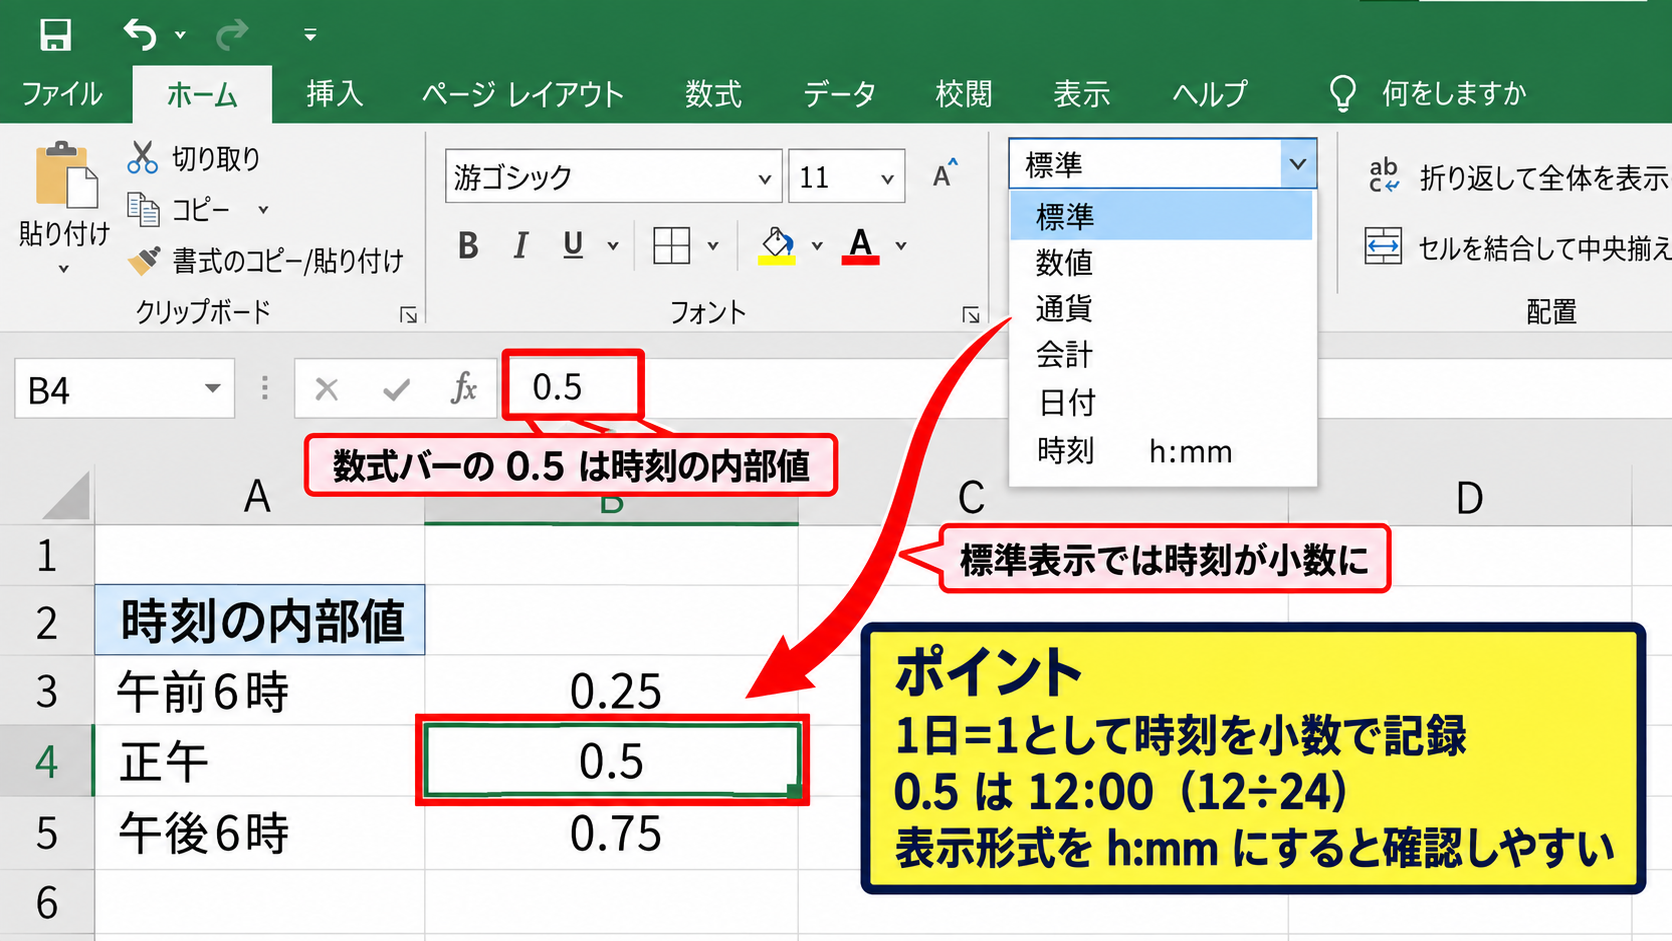Click cell with 時刻の内部値
This screenshot has height=941, width=1672.
tap(260, 620)
